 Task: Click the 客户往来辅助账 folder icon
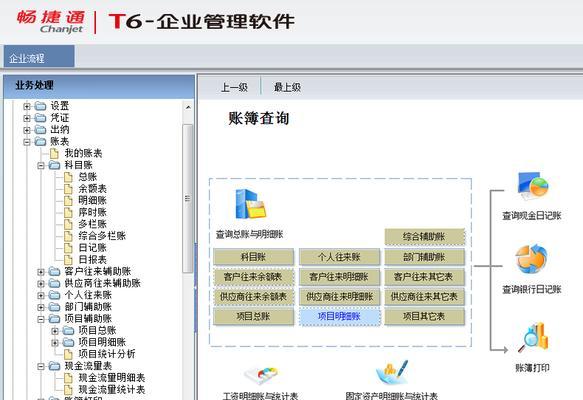coord(54,272)
